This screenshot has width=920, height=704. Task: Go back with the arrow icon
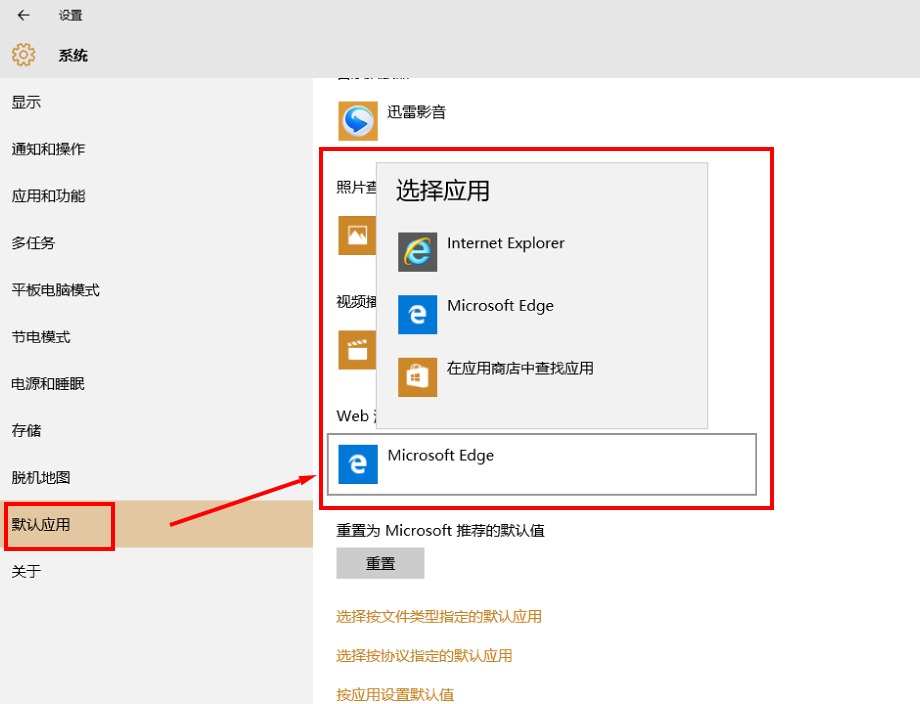click(23, 15)
